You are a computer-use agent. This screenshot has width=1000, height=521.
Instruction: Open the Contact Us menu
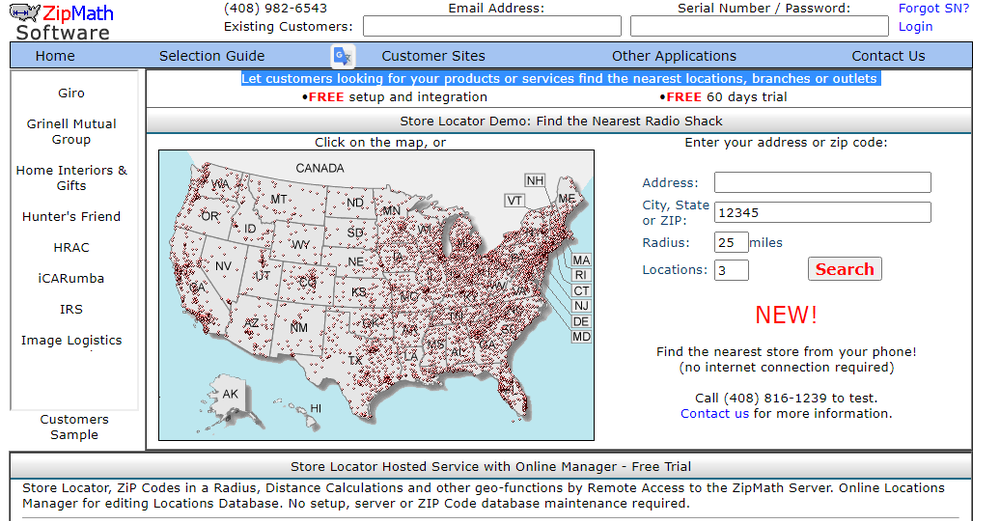tap(888, 56)
